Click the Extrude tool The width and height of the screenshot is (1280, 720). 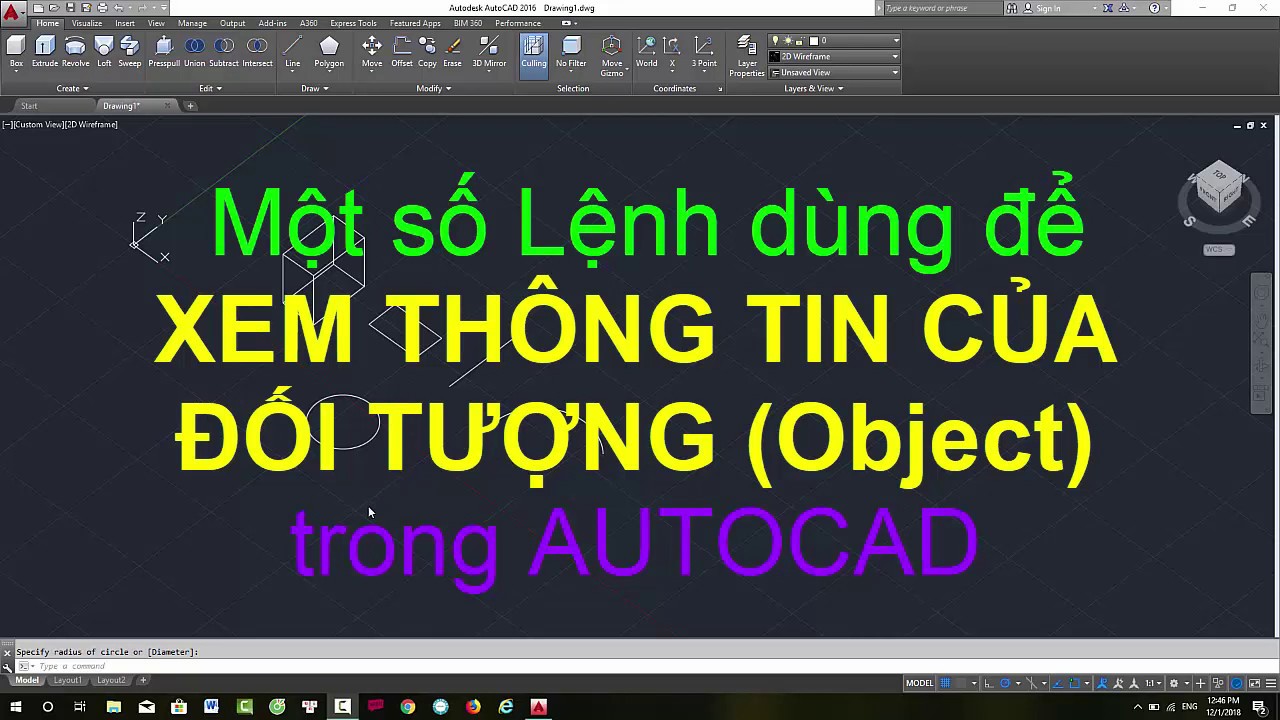click(45, 52)
